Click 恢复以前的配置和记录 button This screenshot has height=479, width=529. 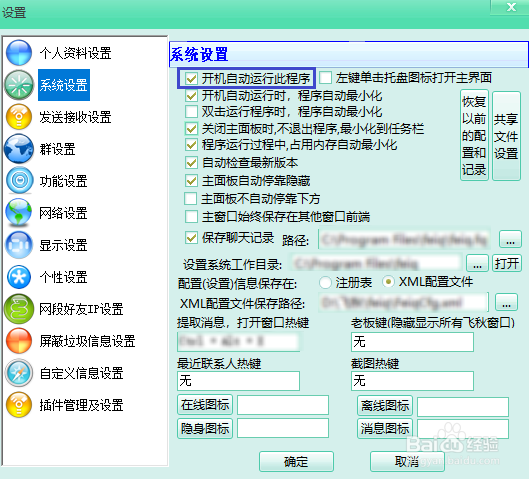(474, 135)
